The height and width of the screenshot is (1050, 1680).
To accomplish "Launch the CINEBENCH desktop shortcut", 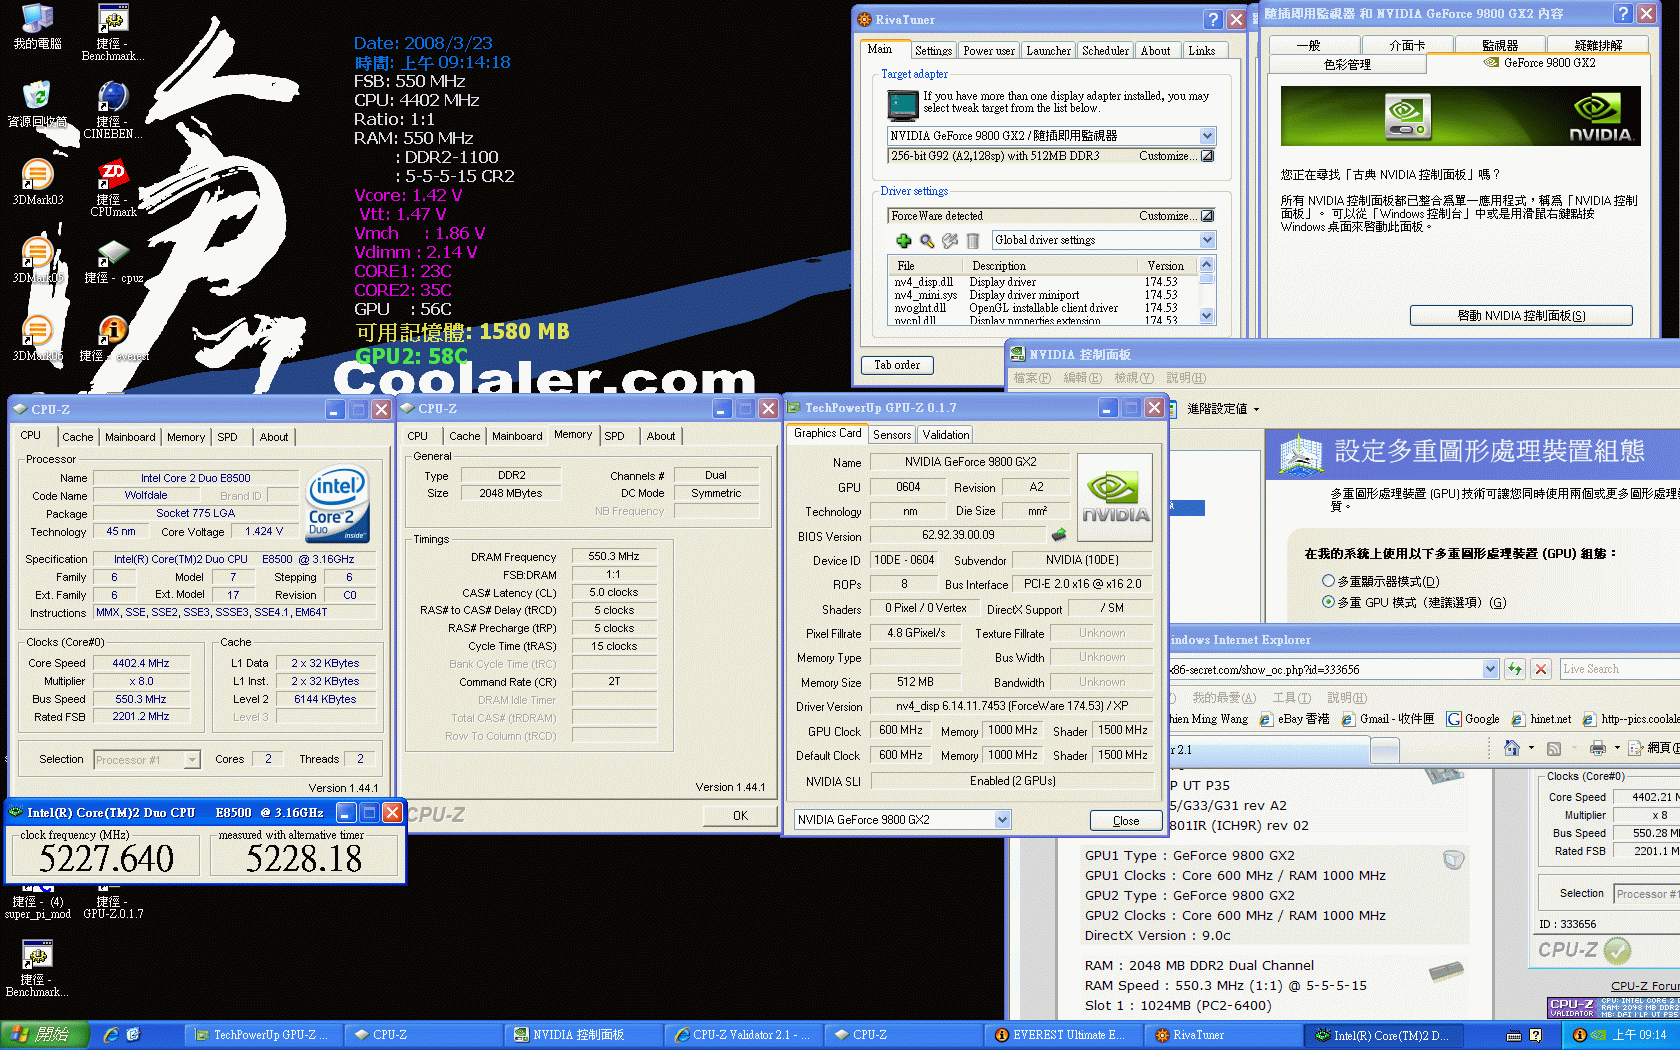I will 112,110.
